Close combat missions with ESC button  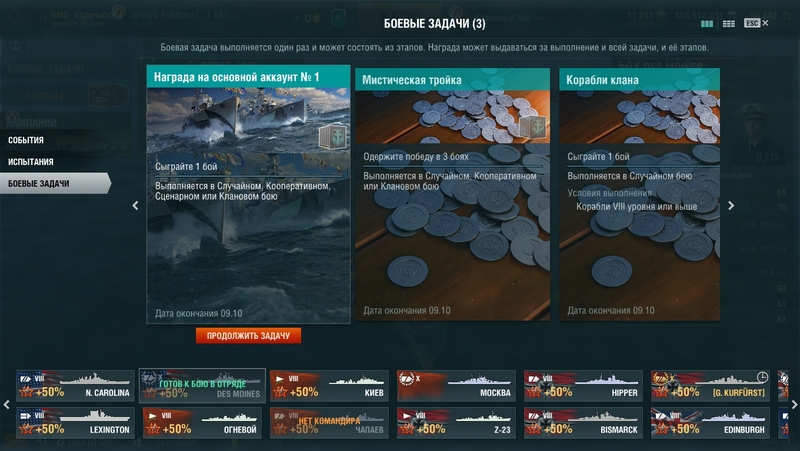coord(756,23)
